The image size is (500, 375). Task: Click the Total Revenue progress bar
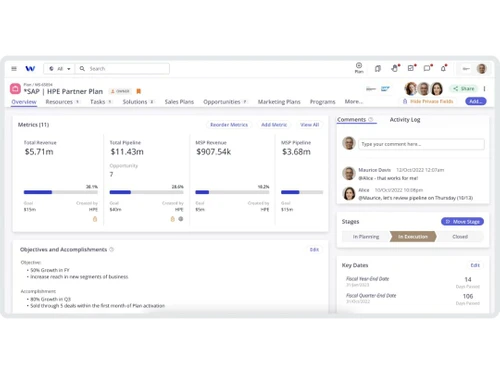pos(61,192)
